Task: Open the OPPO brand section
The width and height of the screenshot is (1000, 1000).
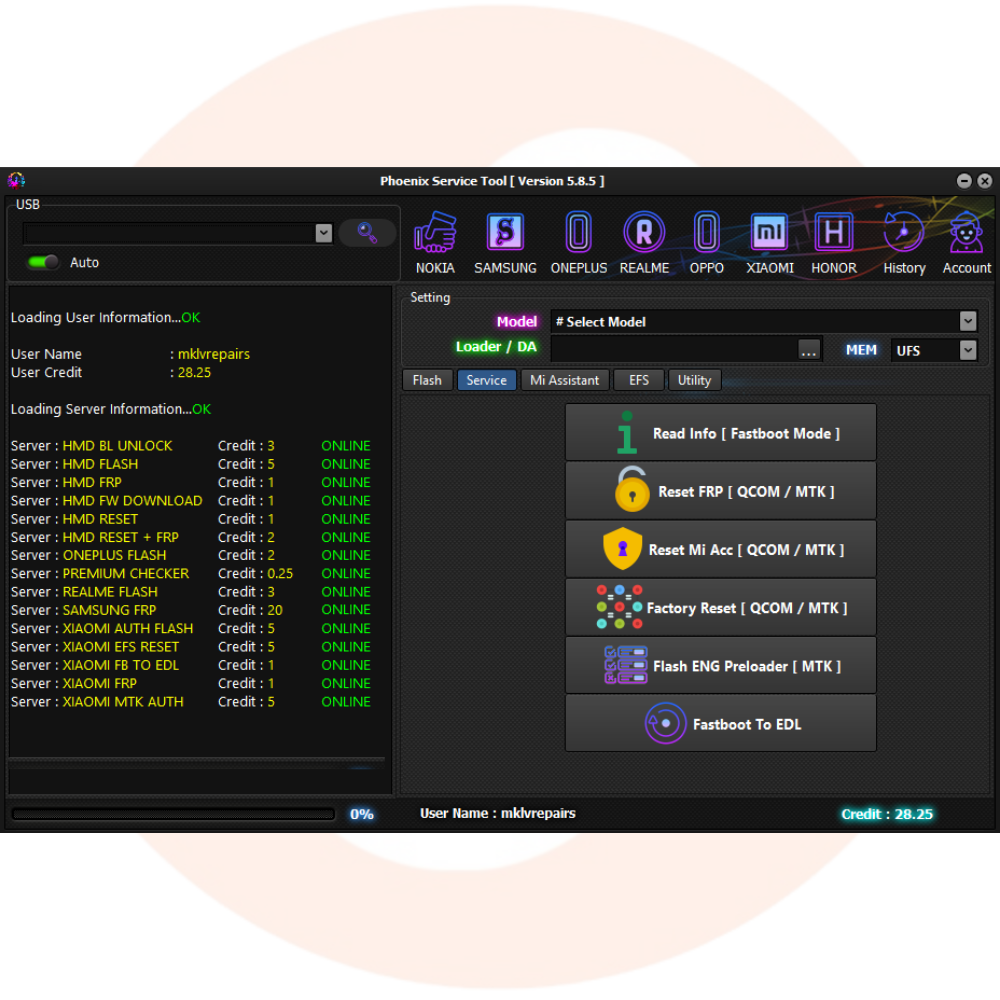Action: coord(707,243)
